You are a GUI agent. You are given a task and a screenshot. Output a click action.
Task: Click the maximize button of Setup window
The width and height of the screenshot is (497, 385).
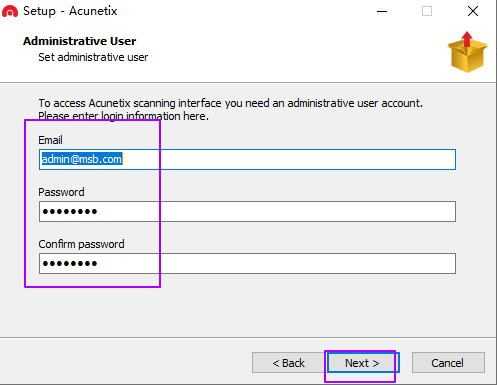click(x=427, y=11)
